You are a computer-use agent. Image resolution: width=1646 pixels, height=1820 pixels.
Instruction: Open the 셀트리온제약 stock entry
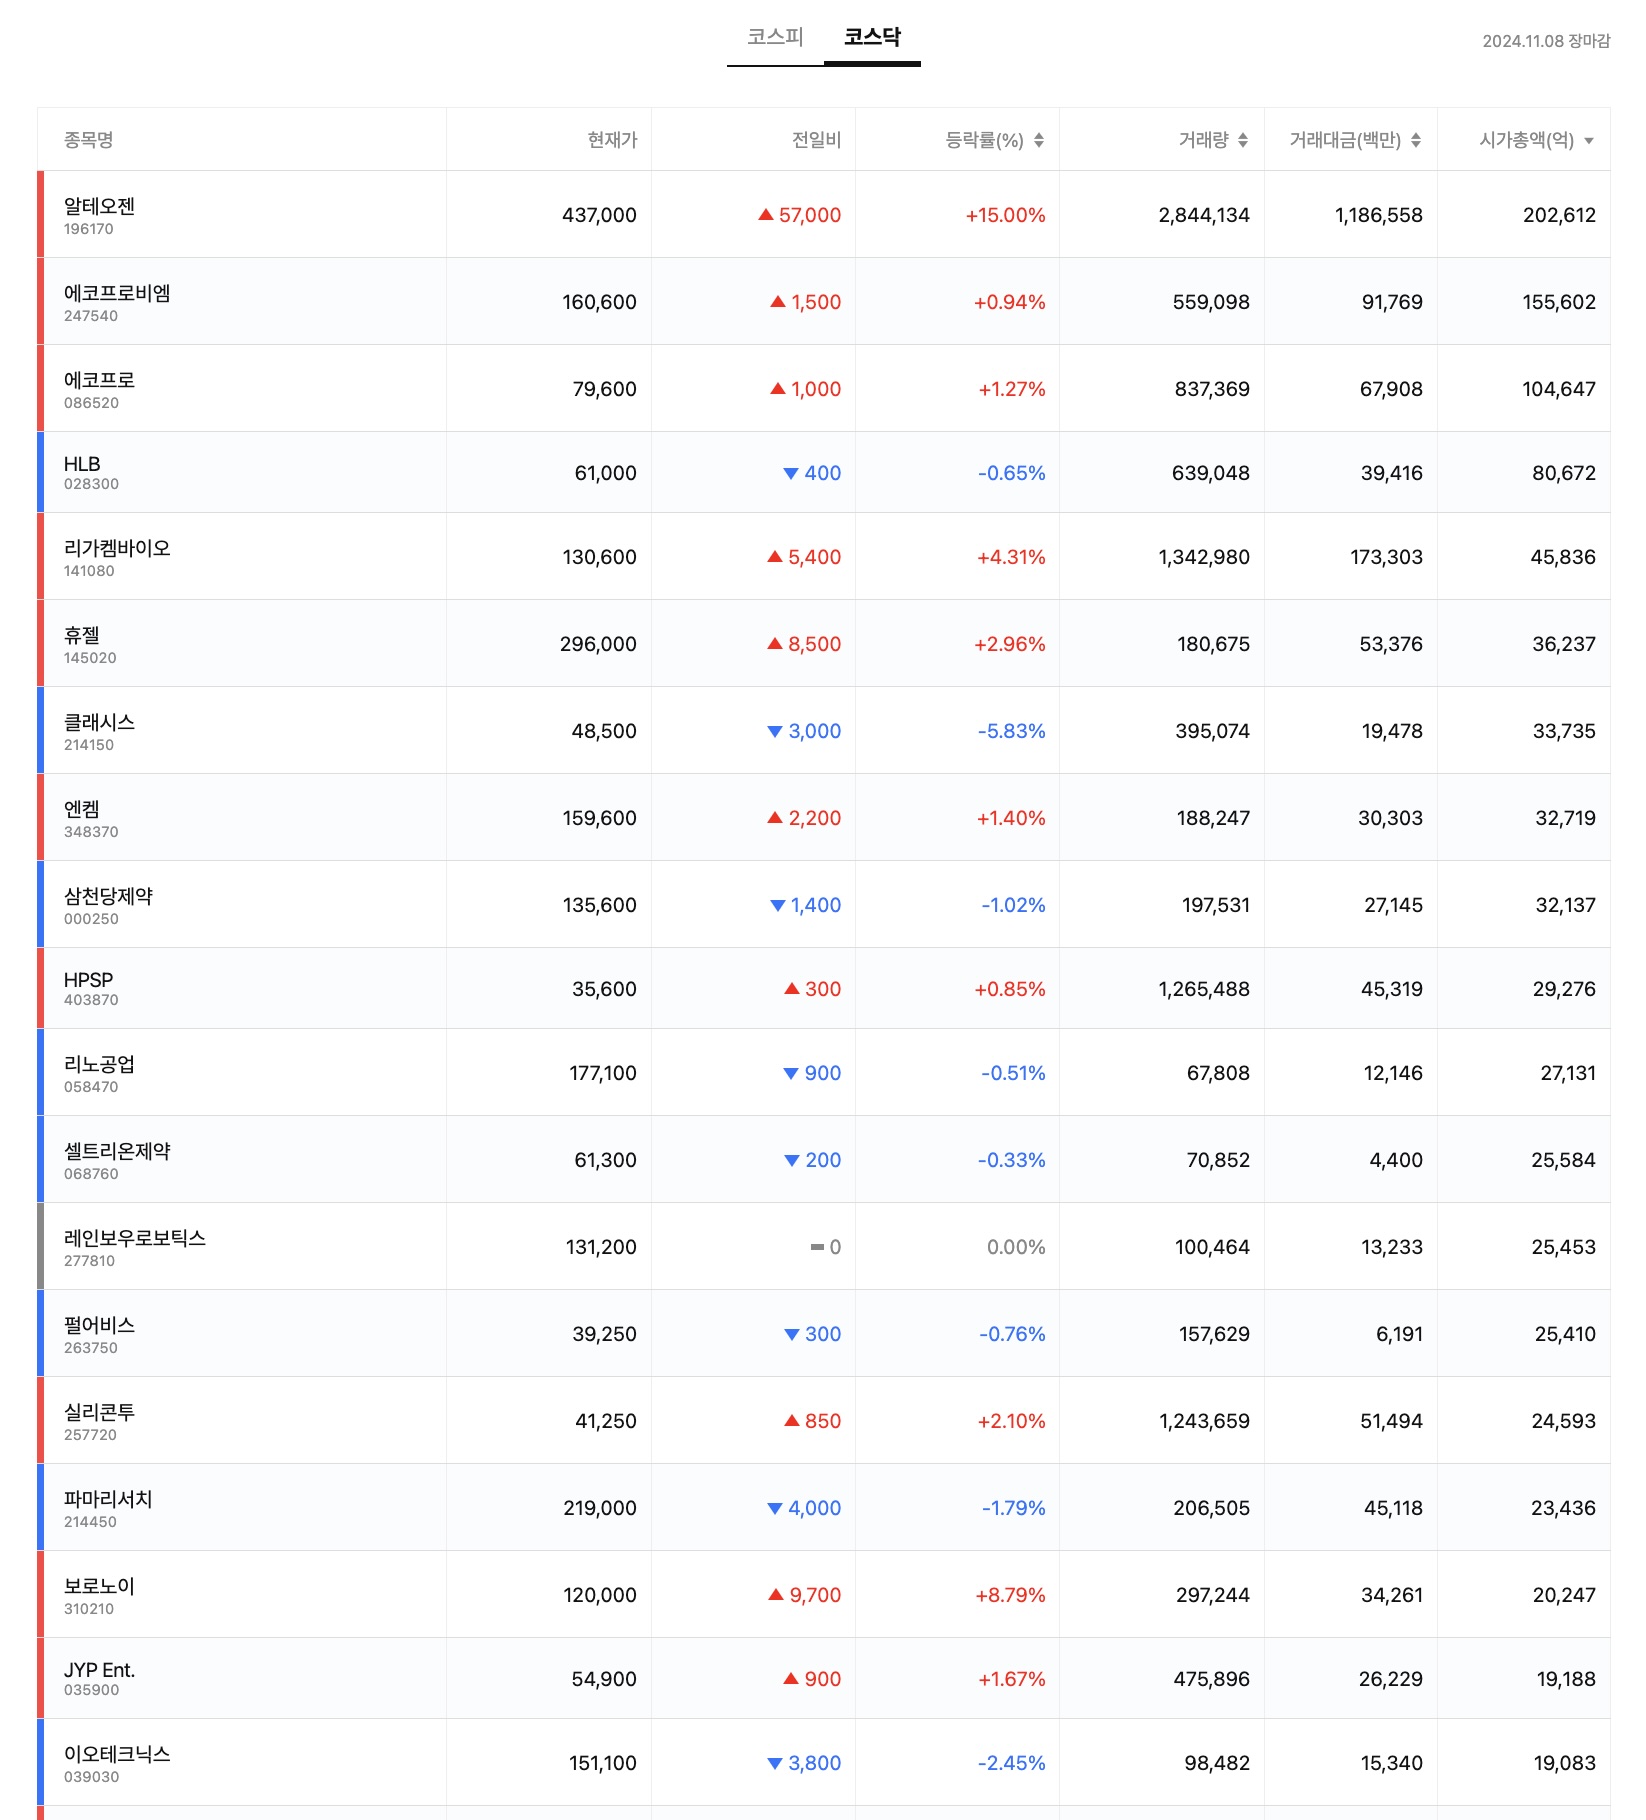tap(117, 1151)
